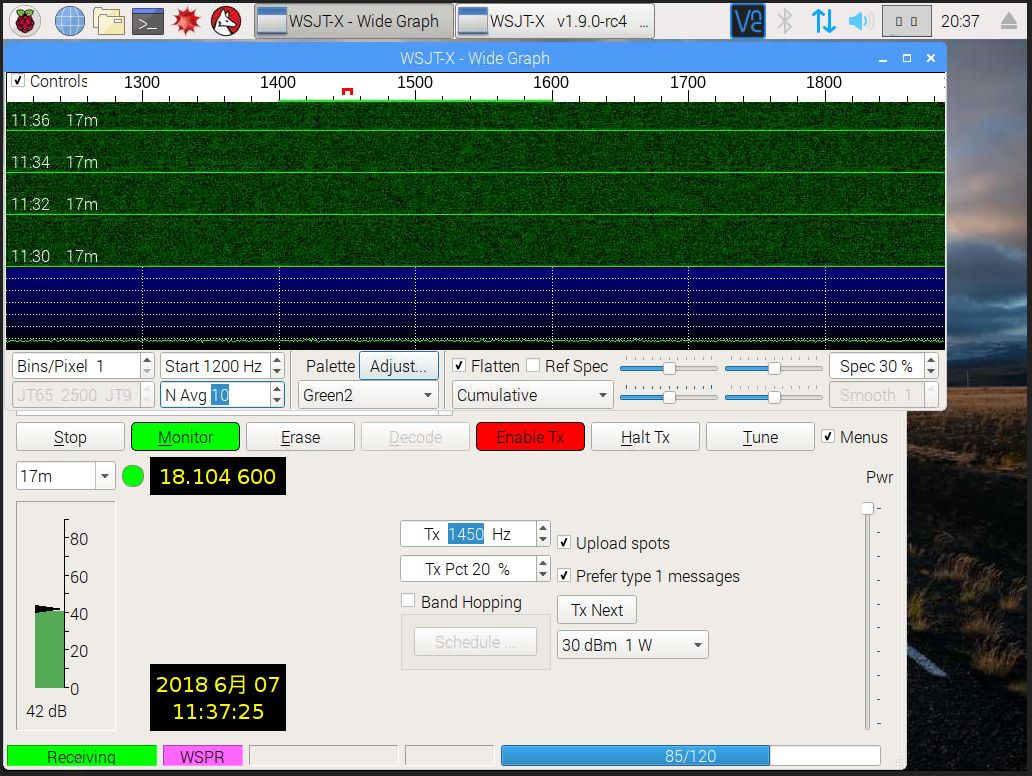Viewport: 1032px width, 776px height.
Task: Click the red Tx frequency marker on scale
Action: click(x=348, y=91)
